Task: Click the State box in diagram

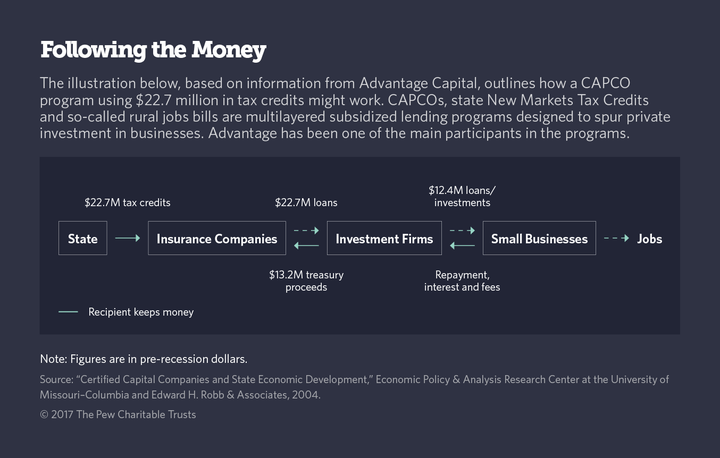Action: pos(83,238)
